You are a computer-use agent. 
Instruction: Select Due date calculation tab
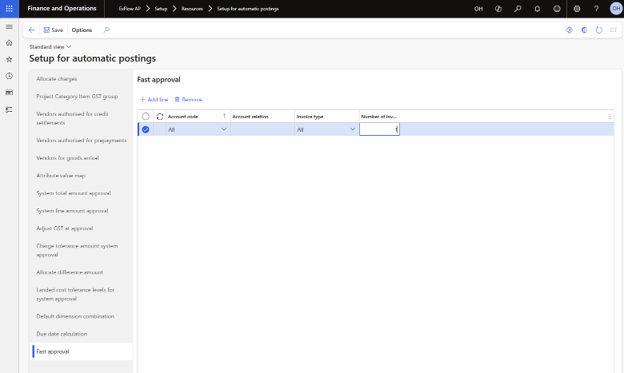click(x=62, y=334)
